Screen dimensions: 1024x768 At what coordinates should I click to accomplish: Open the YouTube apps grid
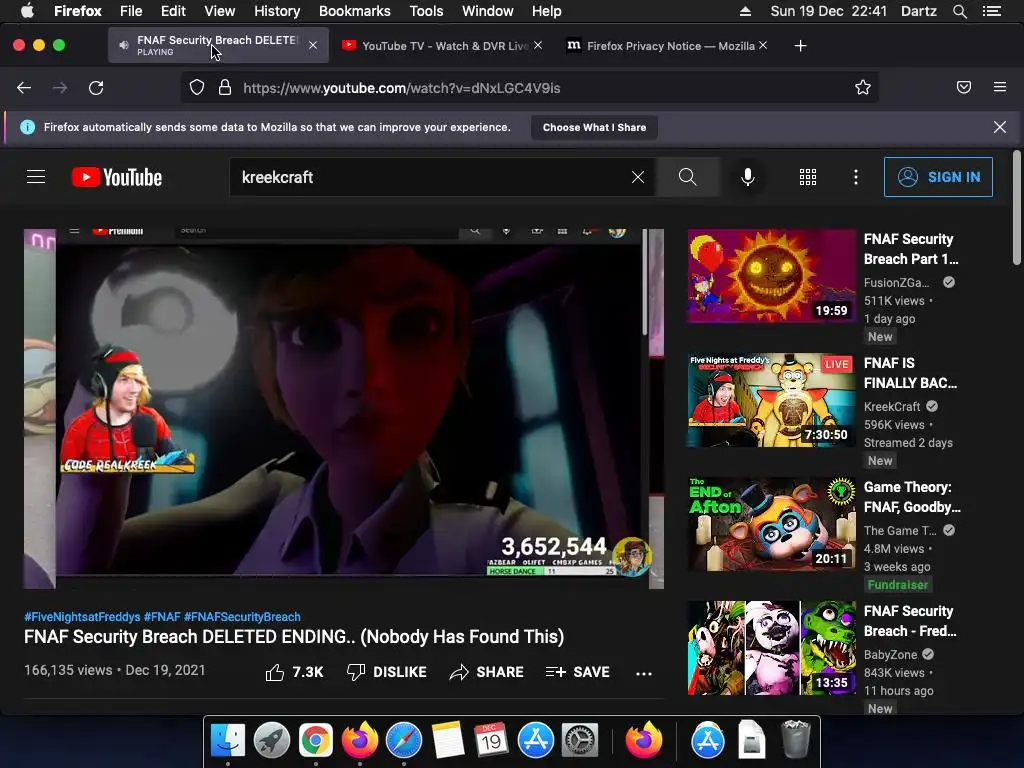808,177
